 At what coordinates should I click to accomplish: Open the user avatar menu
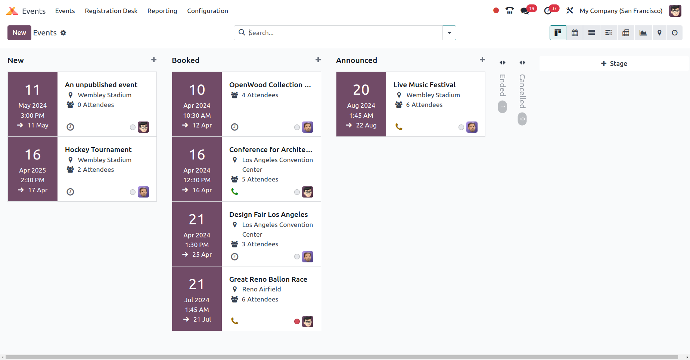[x=675, y=11]
